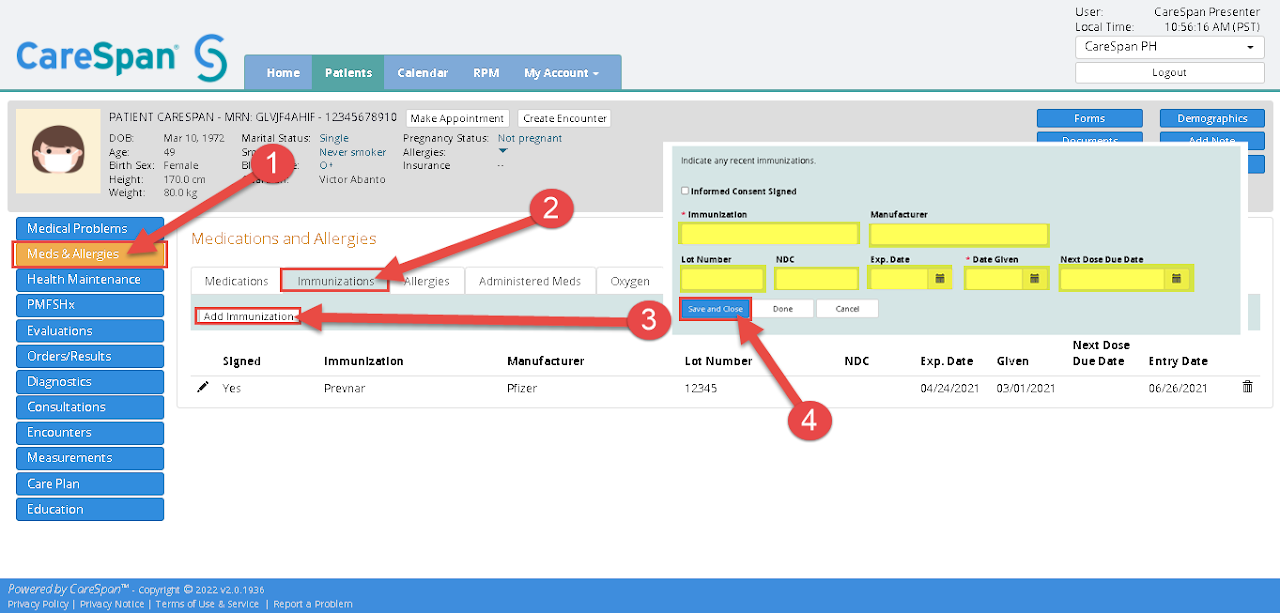Open the Exp. Date calendar picker icon

point(939,278)
